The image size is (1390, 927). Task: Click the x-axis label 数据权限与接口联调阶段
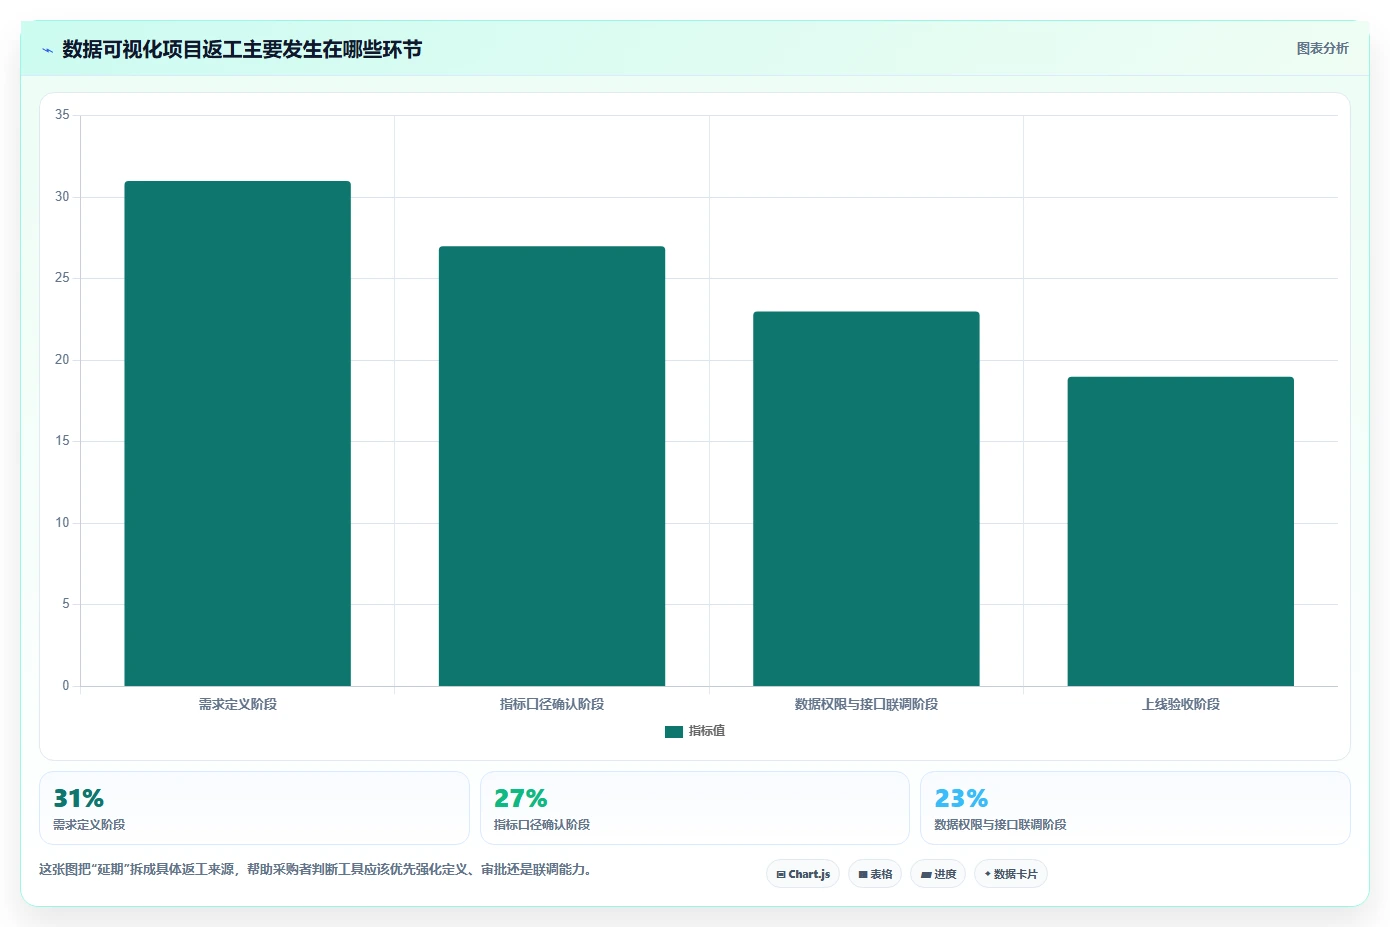click(x=866, y=704)
